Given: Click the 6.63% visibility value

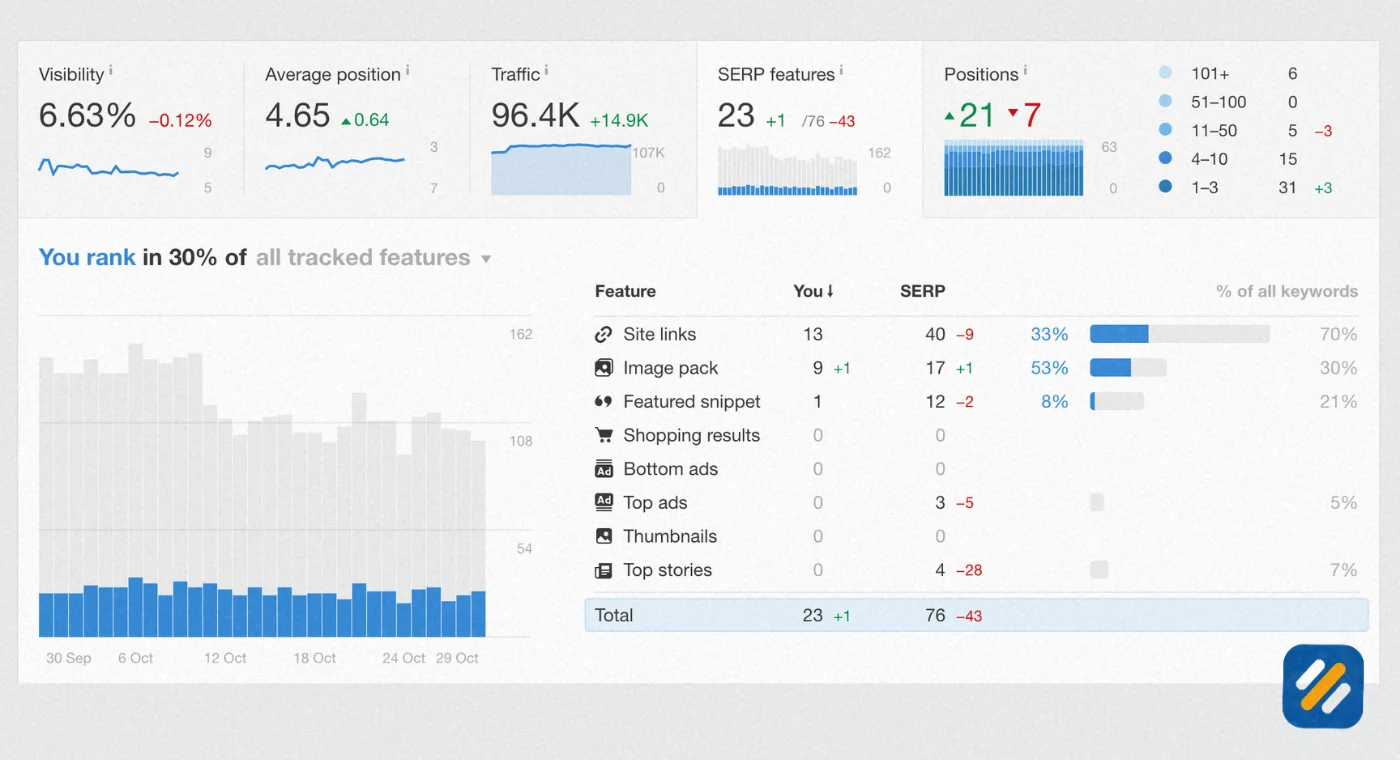Looking at the screenshot, I should point(87,116).
